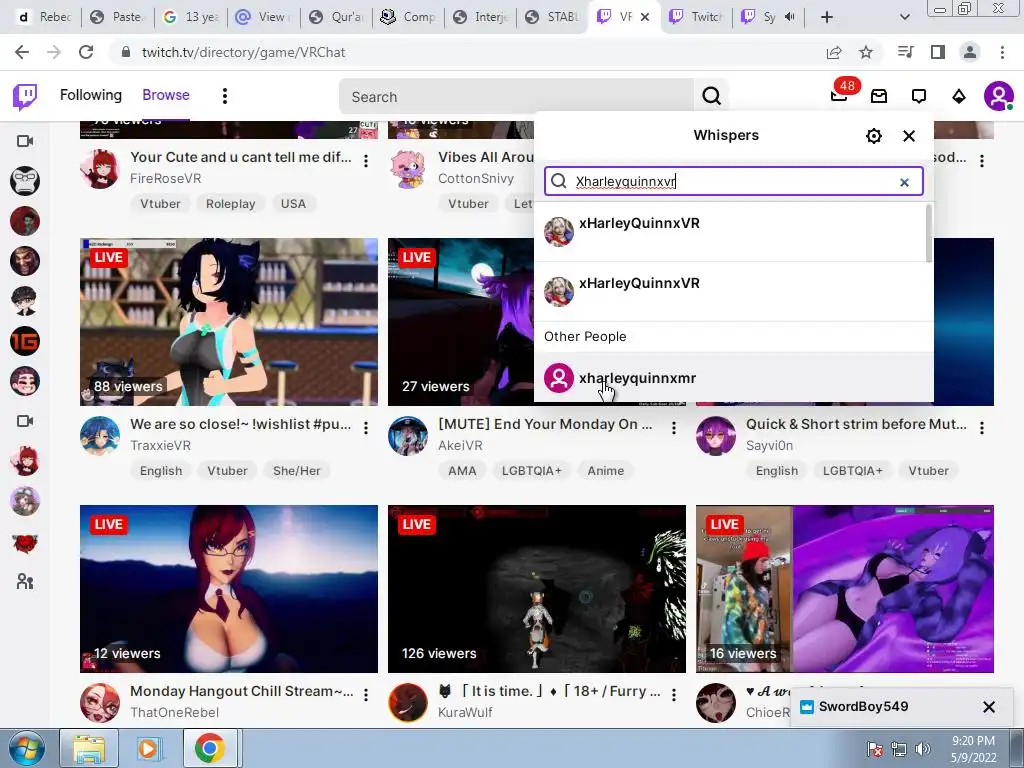Open the purple user avatar menu
Viewport: 1024px width, 768px height.
[999, 97]
